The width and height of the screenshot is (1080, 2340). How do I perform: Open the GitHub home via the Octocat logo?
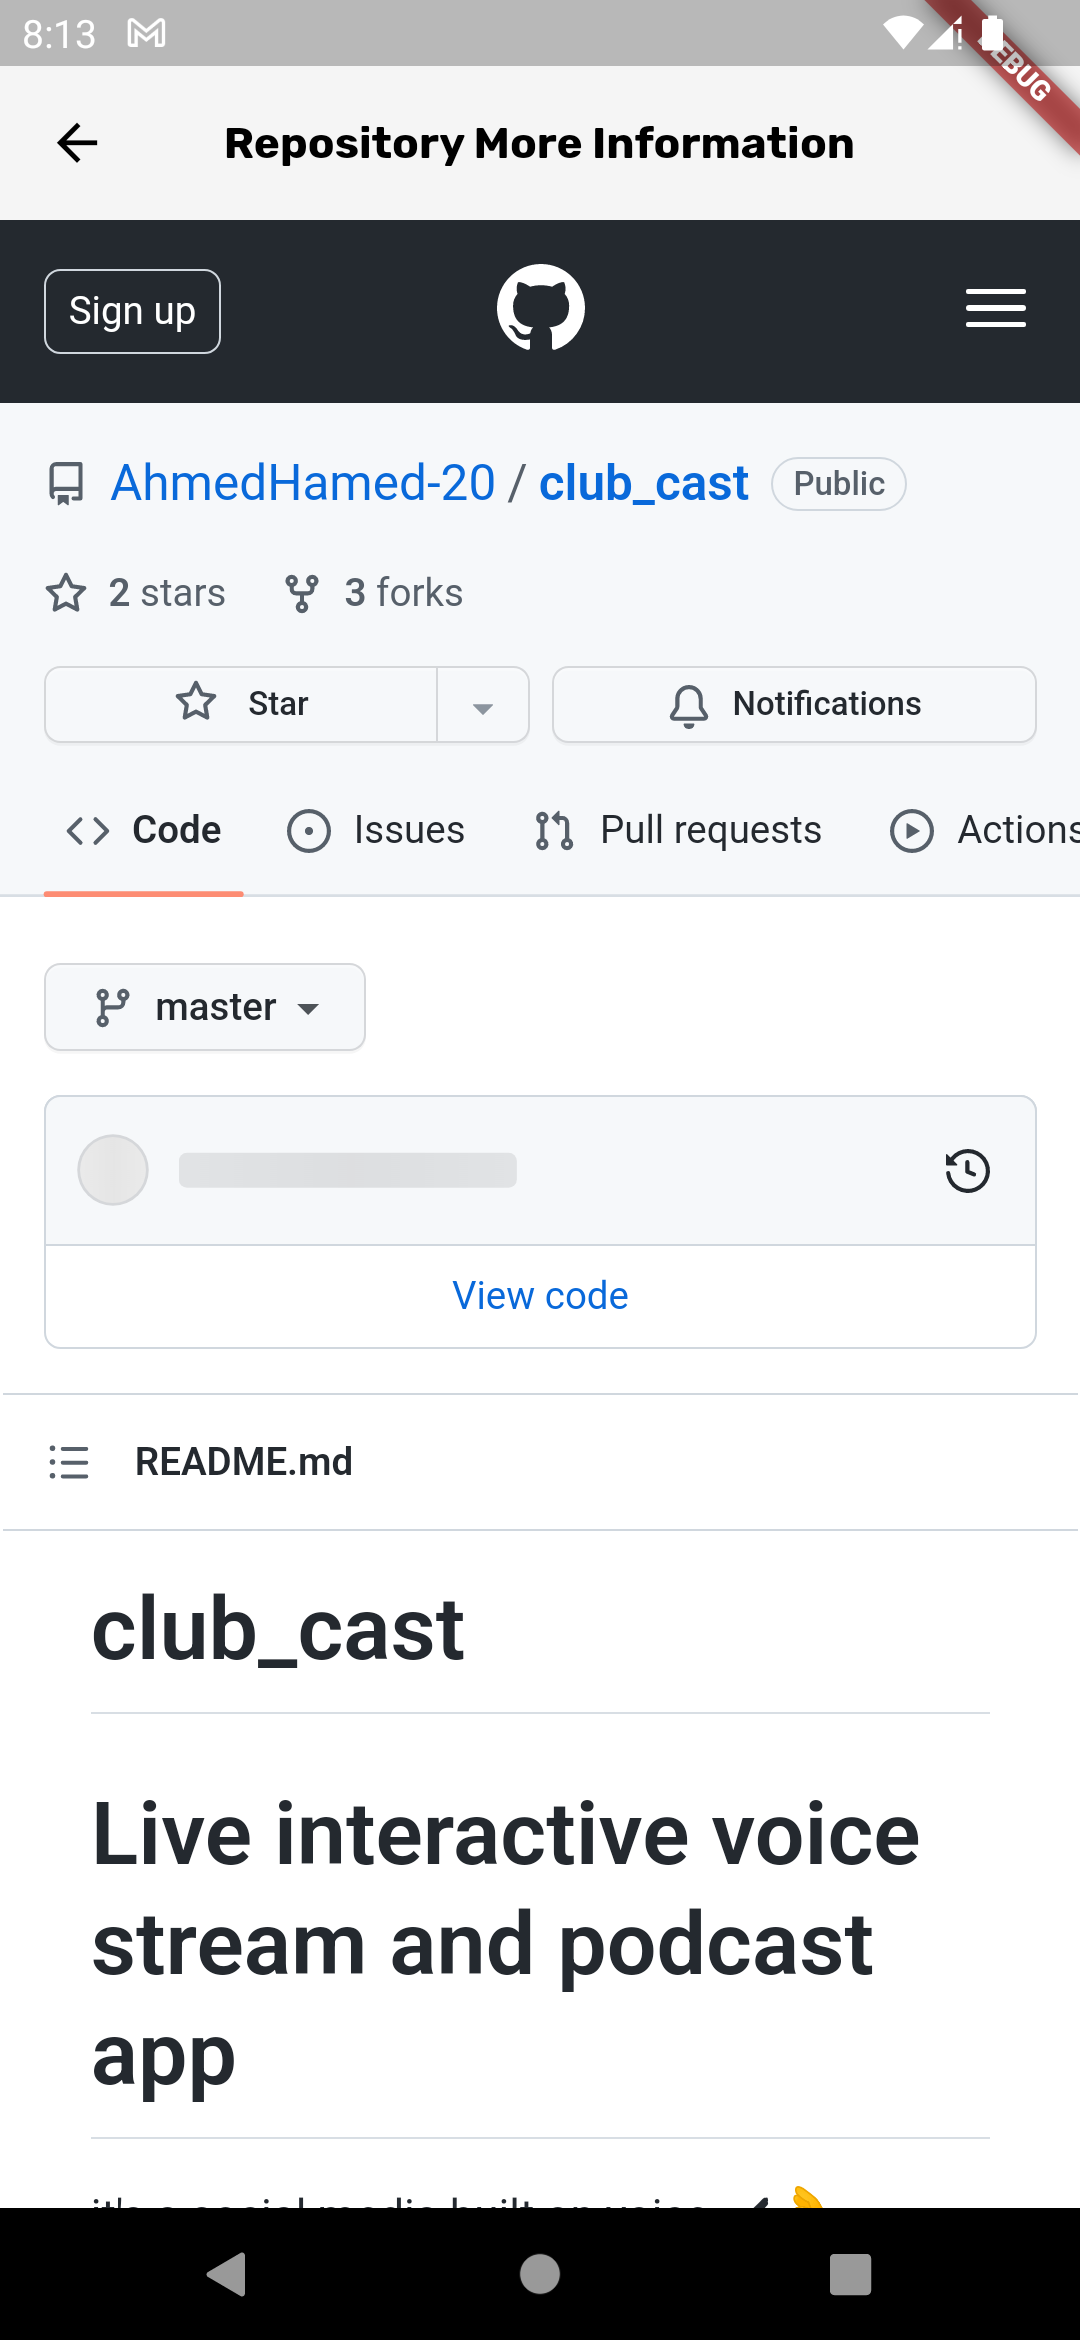click(x=540, y=308)
